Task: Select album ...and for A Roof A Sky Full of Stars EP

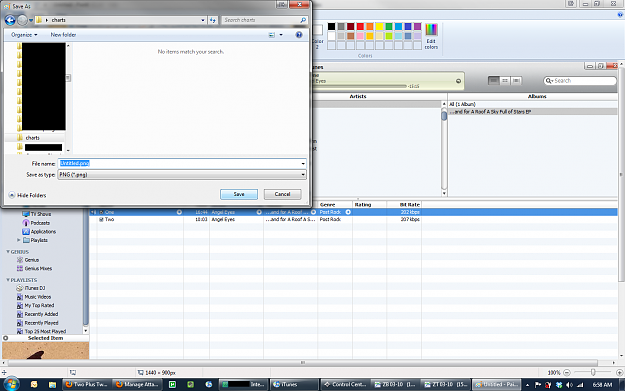Action: 533,112
